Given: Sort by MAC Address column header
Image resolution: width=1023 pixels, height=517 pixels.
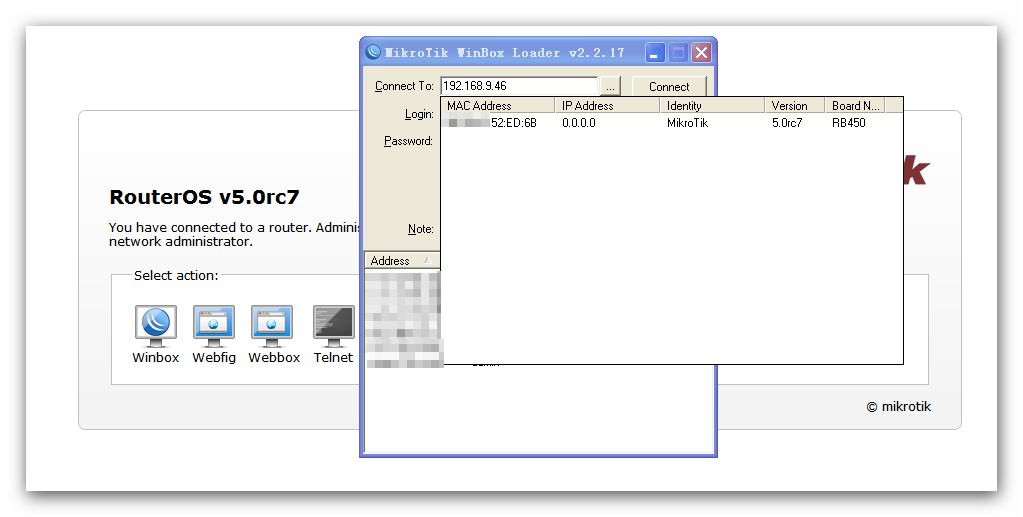Looking at the screenshot, I should click(498, 106).
